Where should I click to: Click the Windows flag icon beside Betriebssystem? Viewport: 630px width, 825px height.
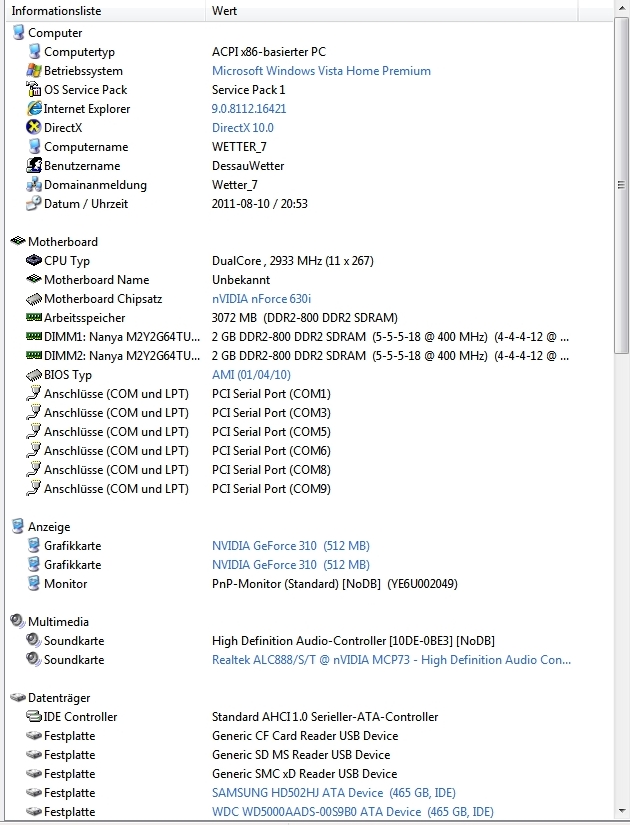pyautogui.click(x=34, y=71)
